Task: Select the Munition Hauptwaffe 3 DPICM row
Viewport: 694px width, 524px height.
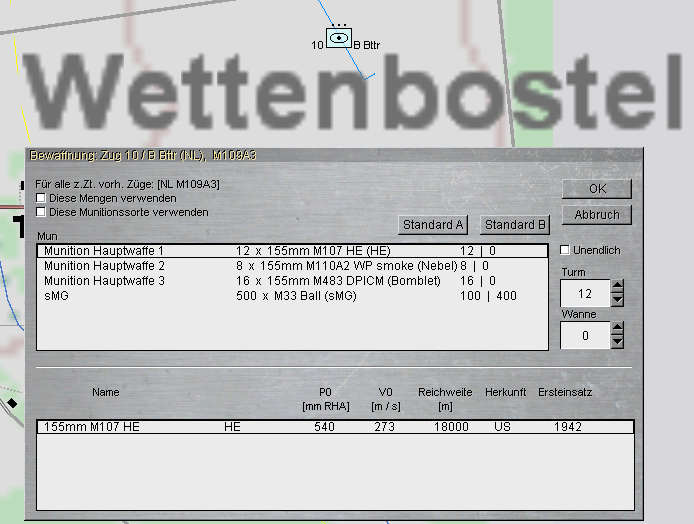Action: click(x=292, y=281)
